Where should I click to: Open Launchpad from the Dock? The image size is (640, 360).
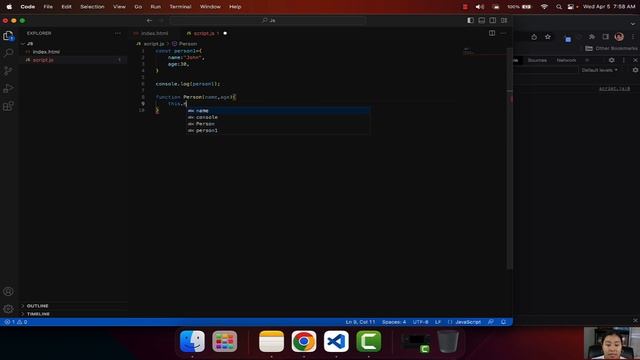224,341
